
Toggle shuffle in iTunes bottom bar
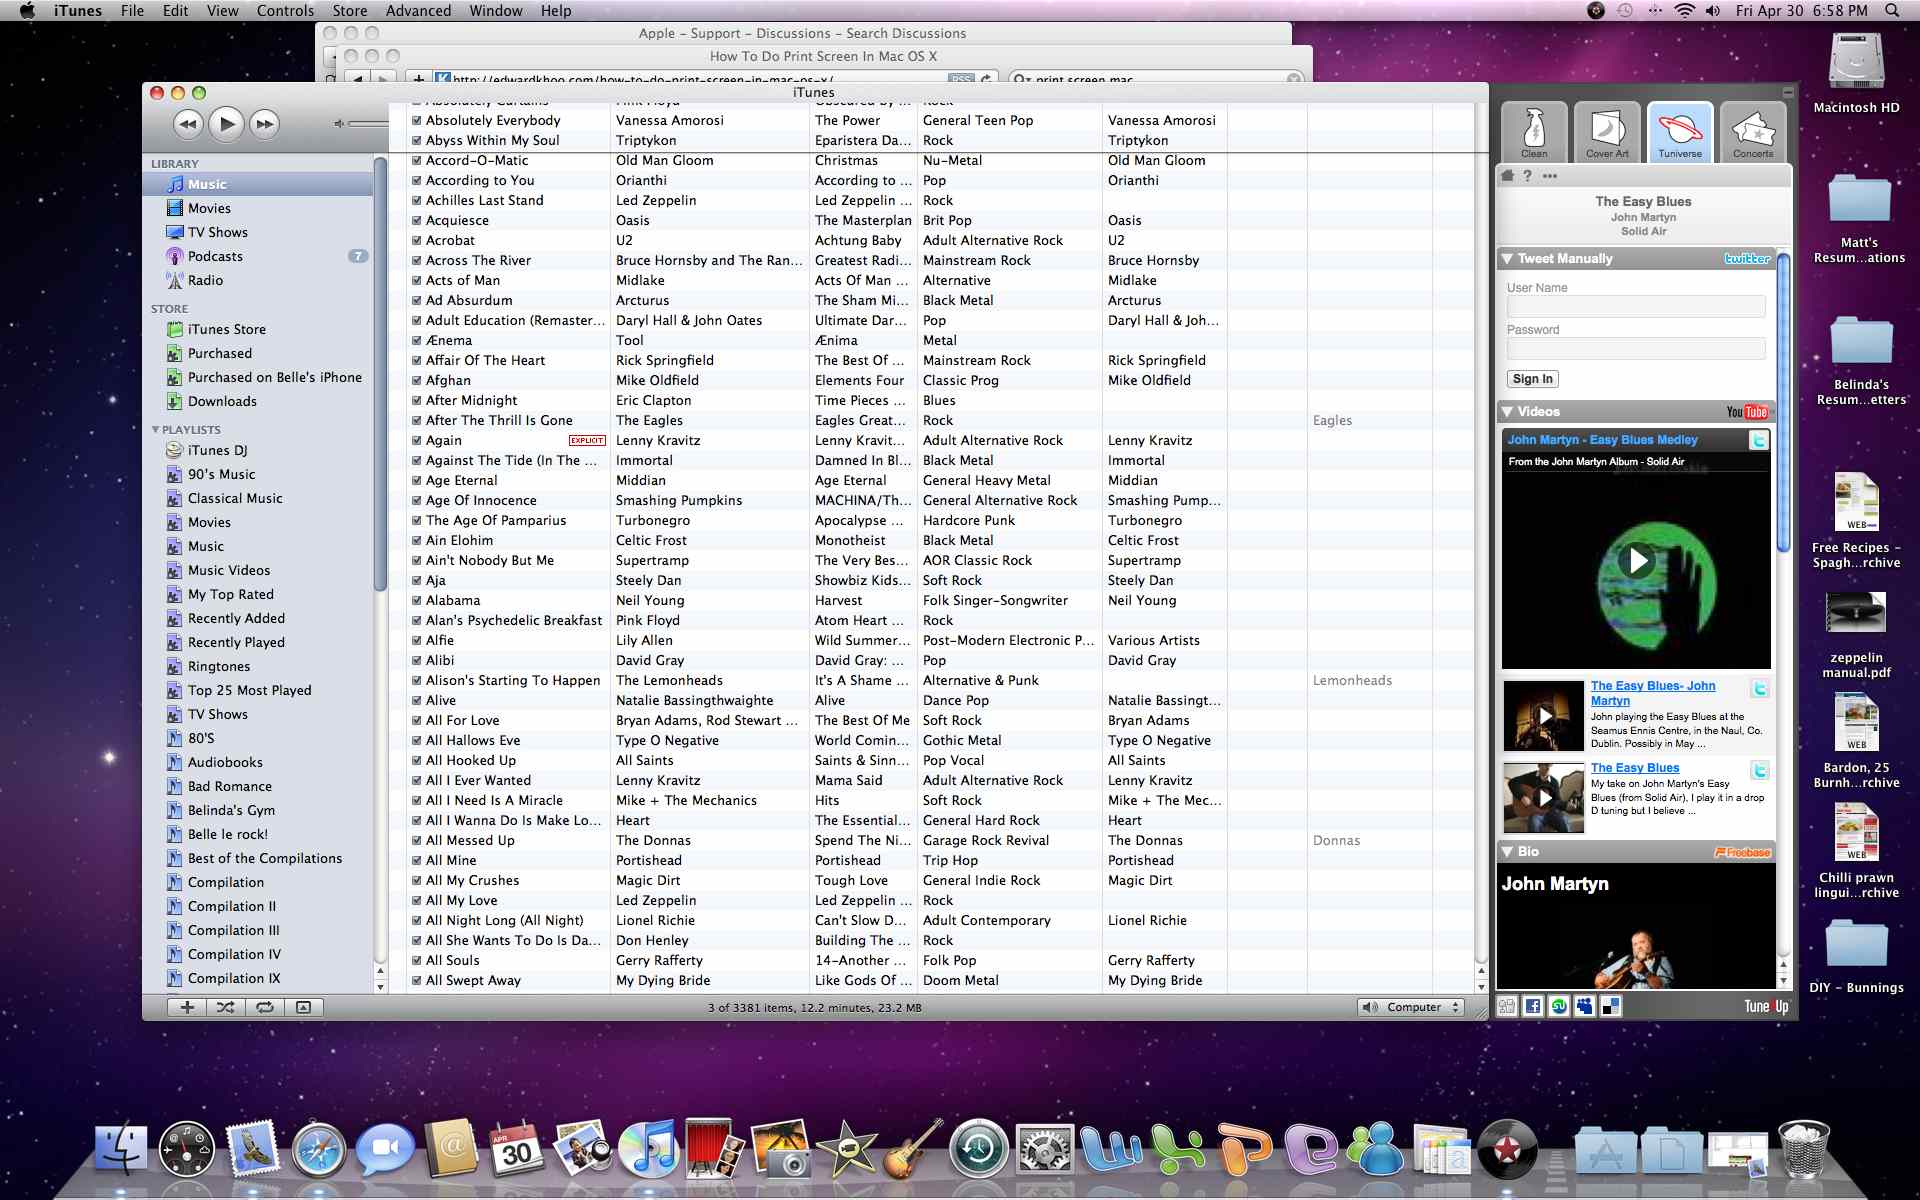(226, 1007)
